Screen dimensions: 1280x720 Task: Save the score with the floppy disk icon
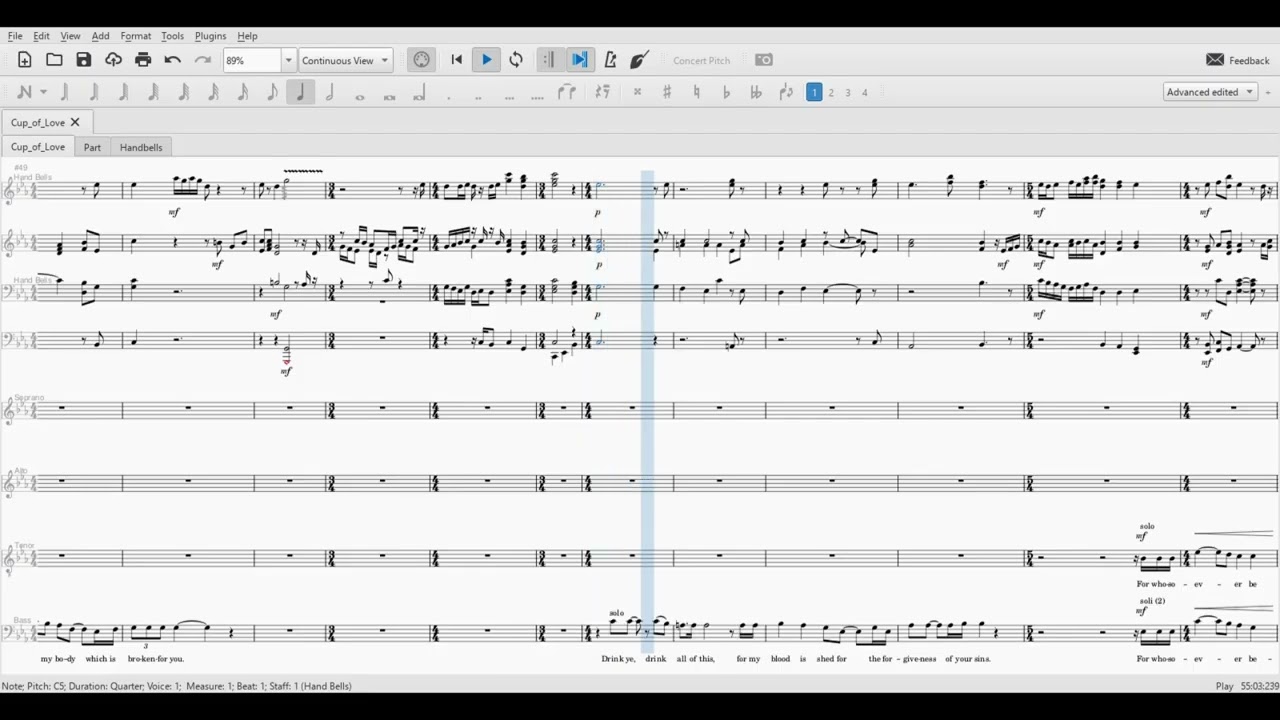84,60
